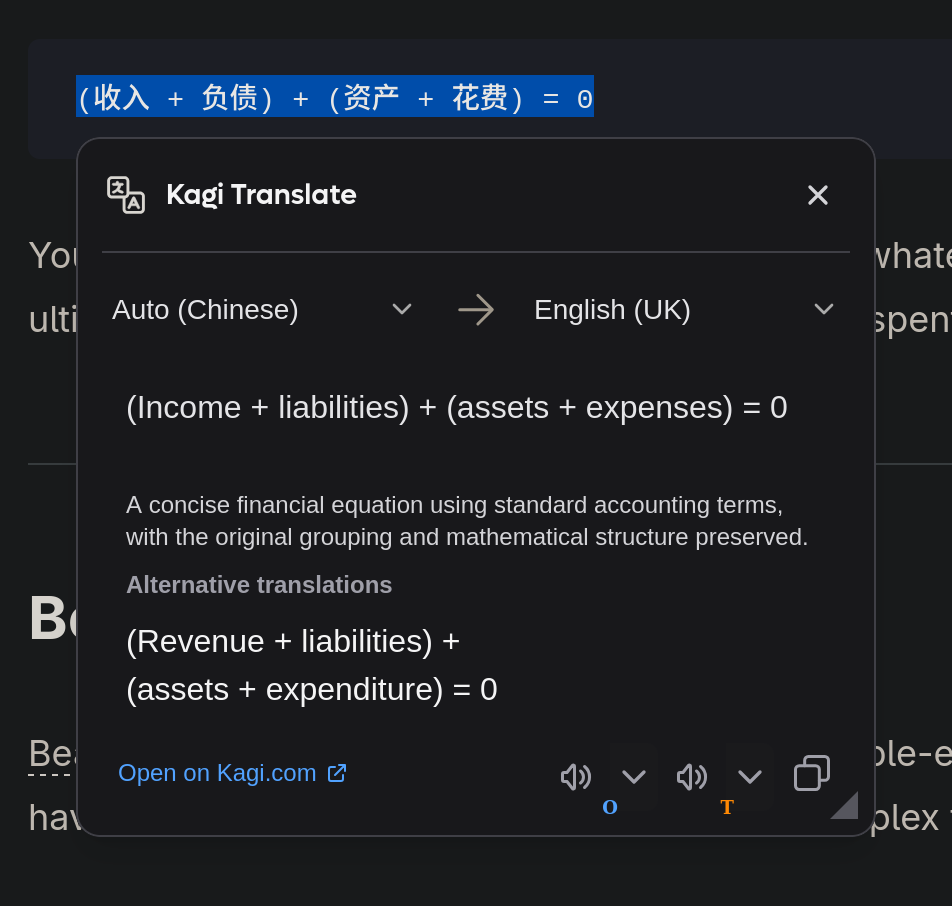Click the "Kagi Translate" title text
The width and height of the screenshot is (952, 906).
pyautogui.click(x=261, y=195)
